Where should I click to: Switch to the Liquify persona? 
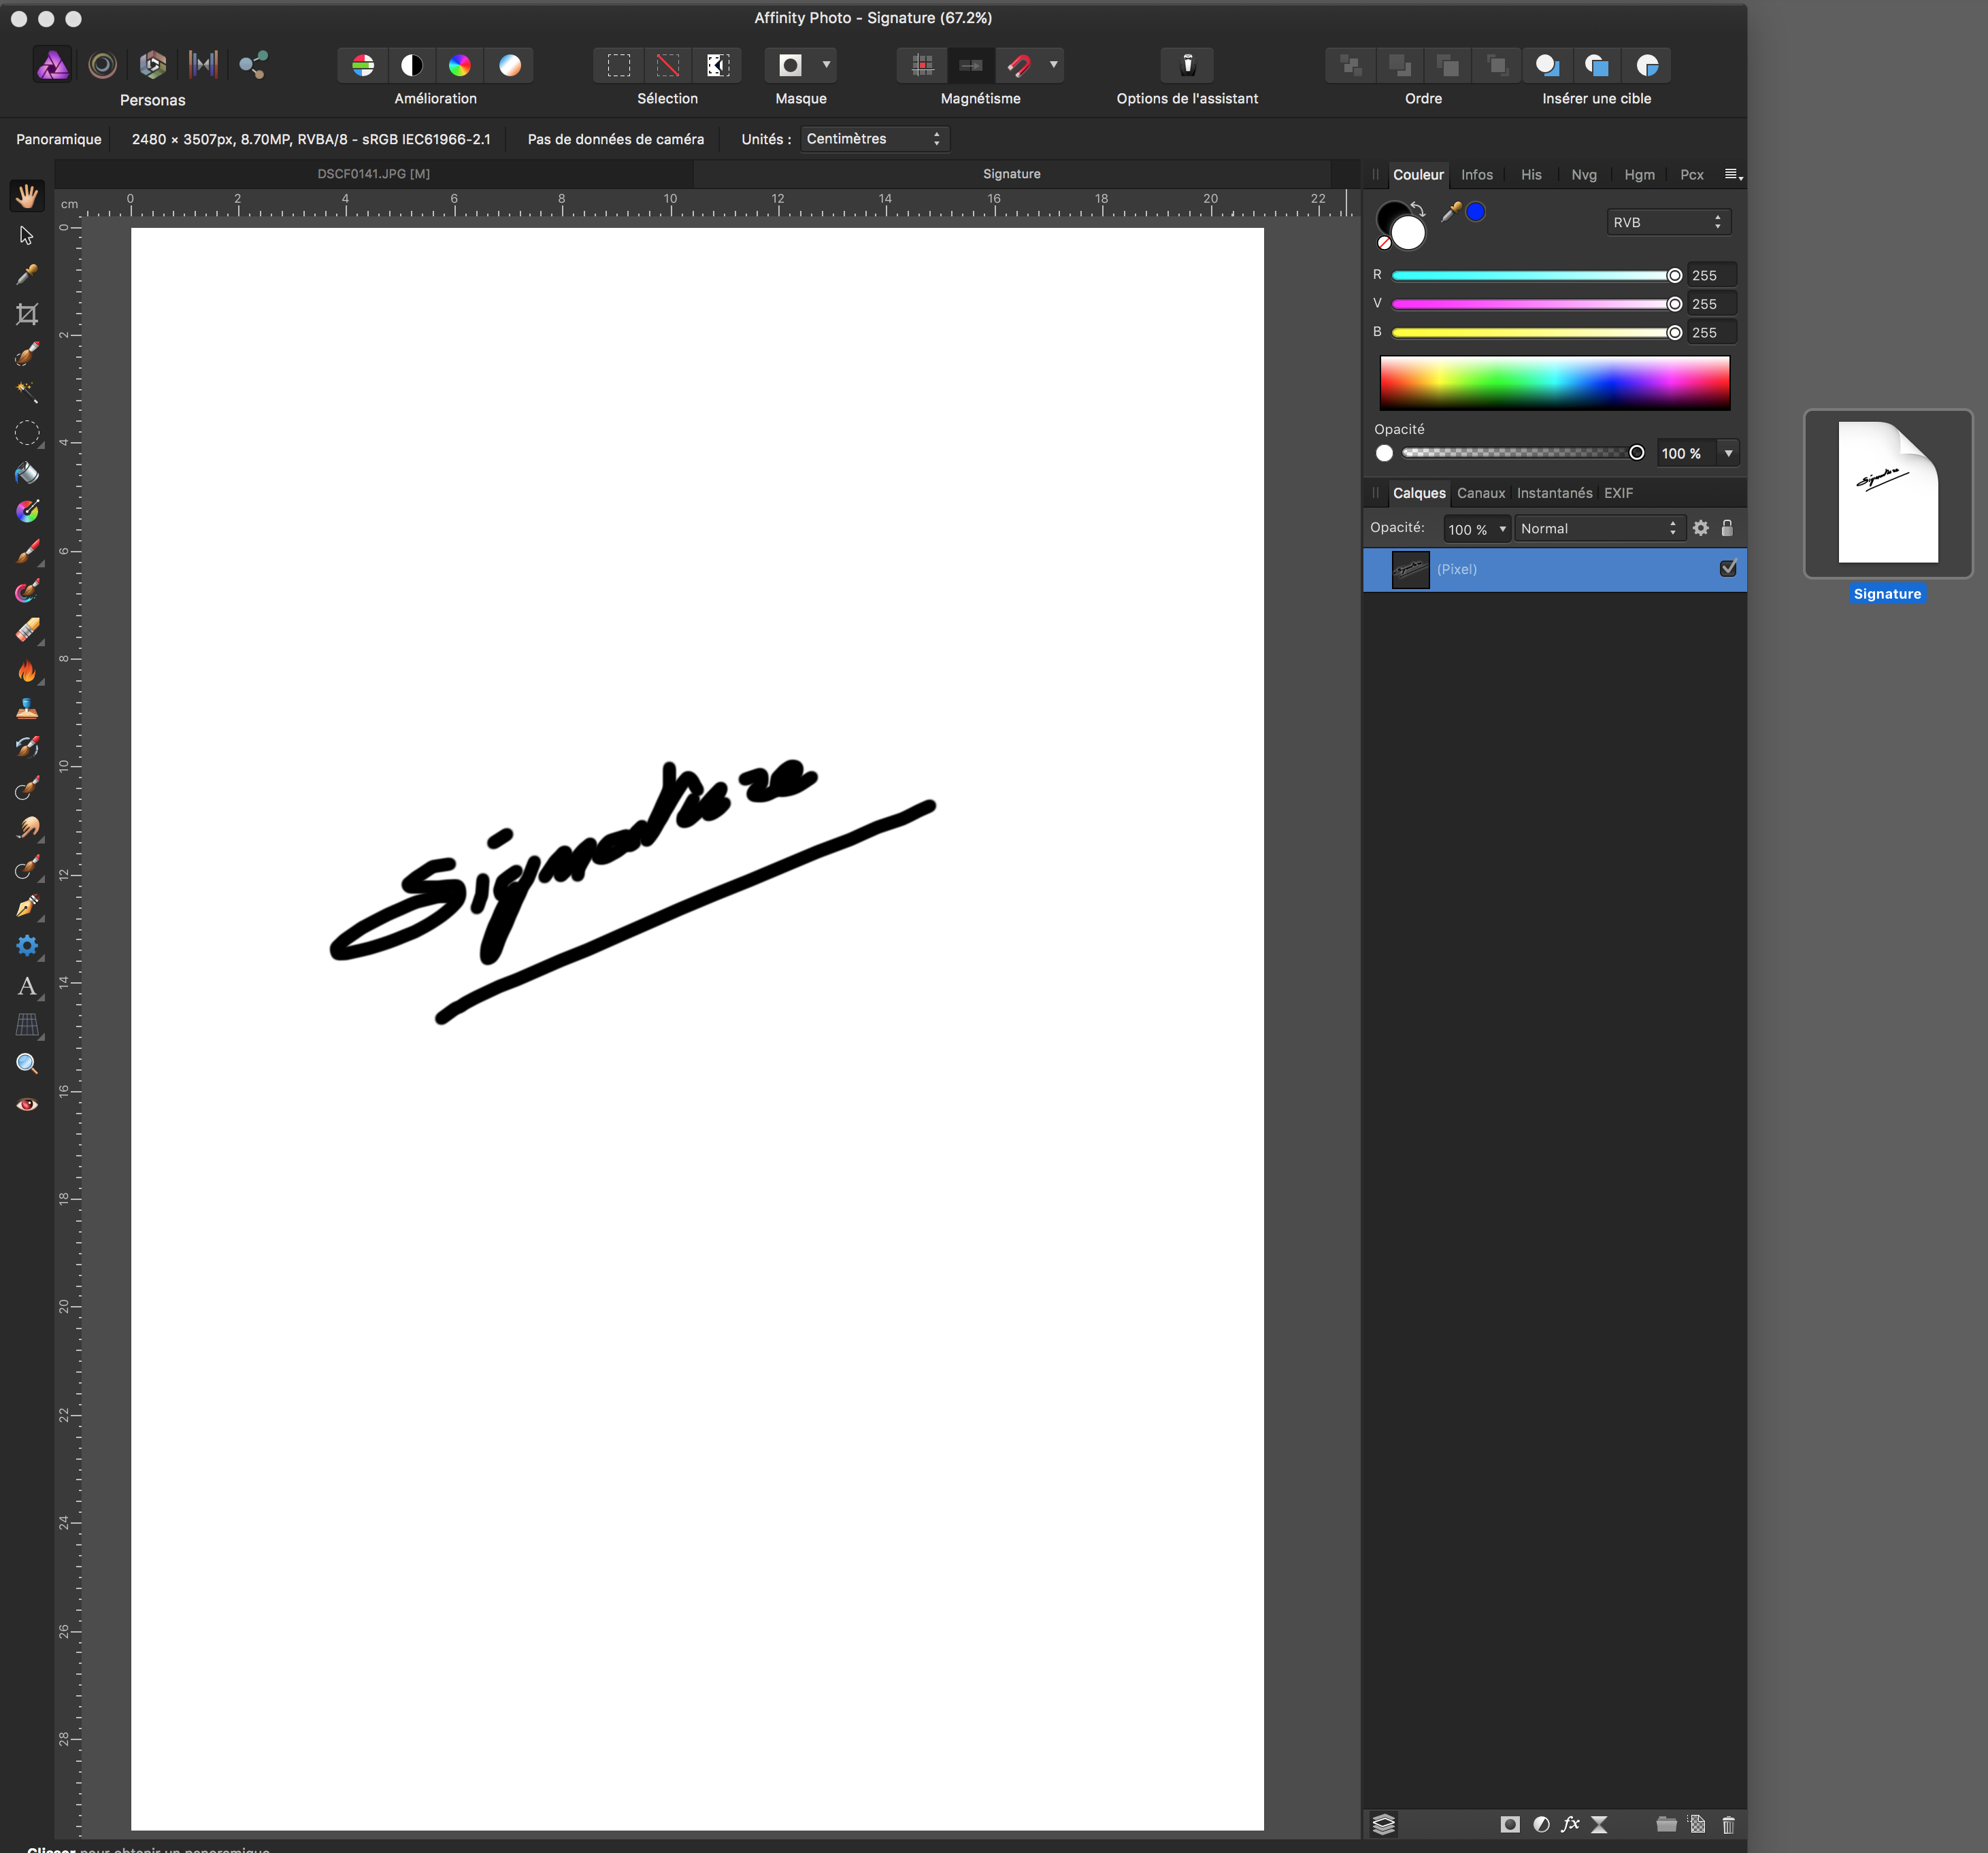(102, 65)
